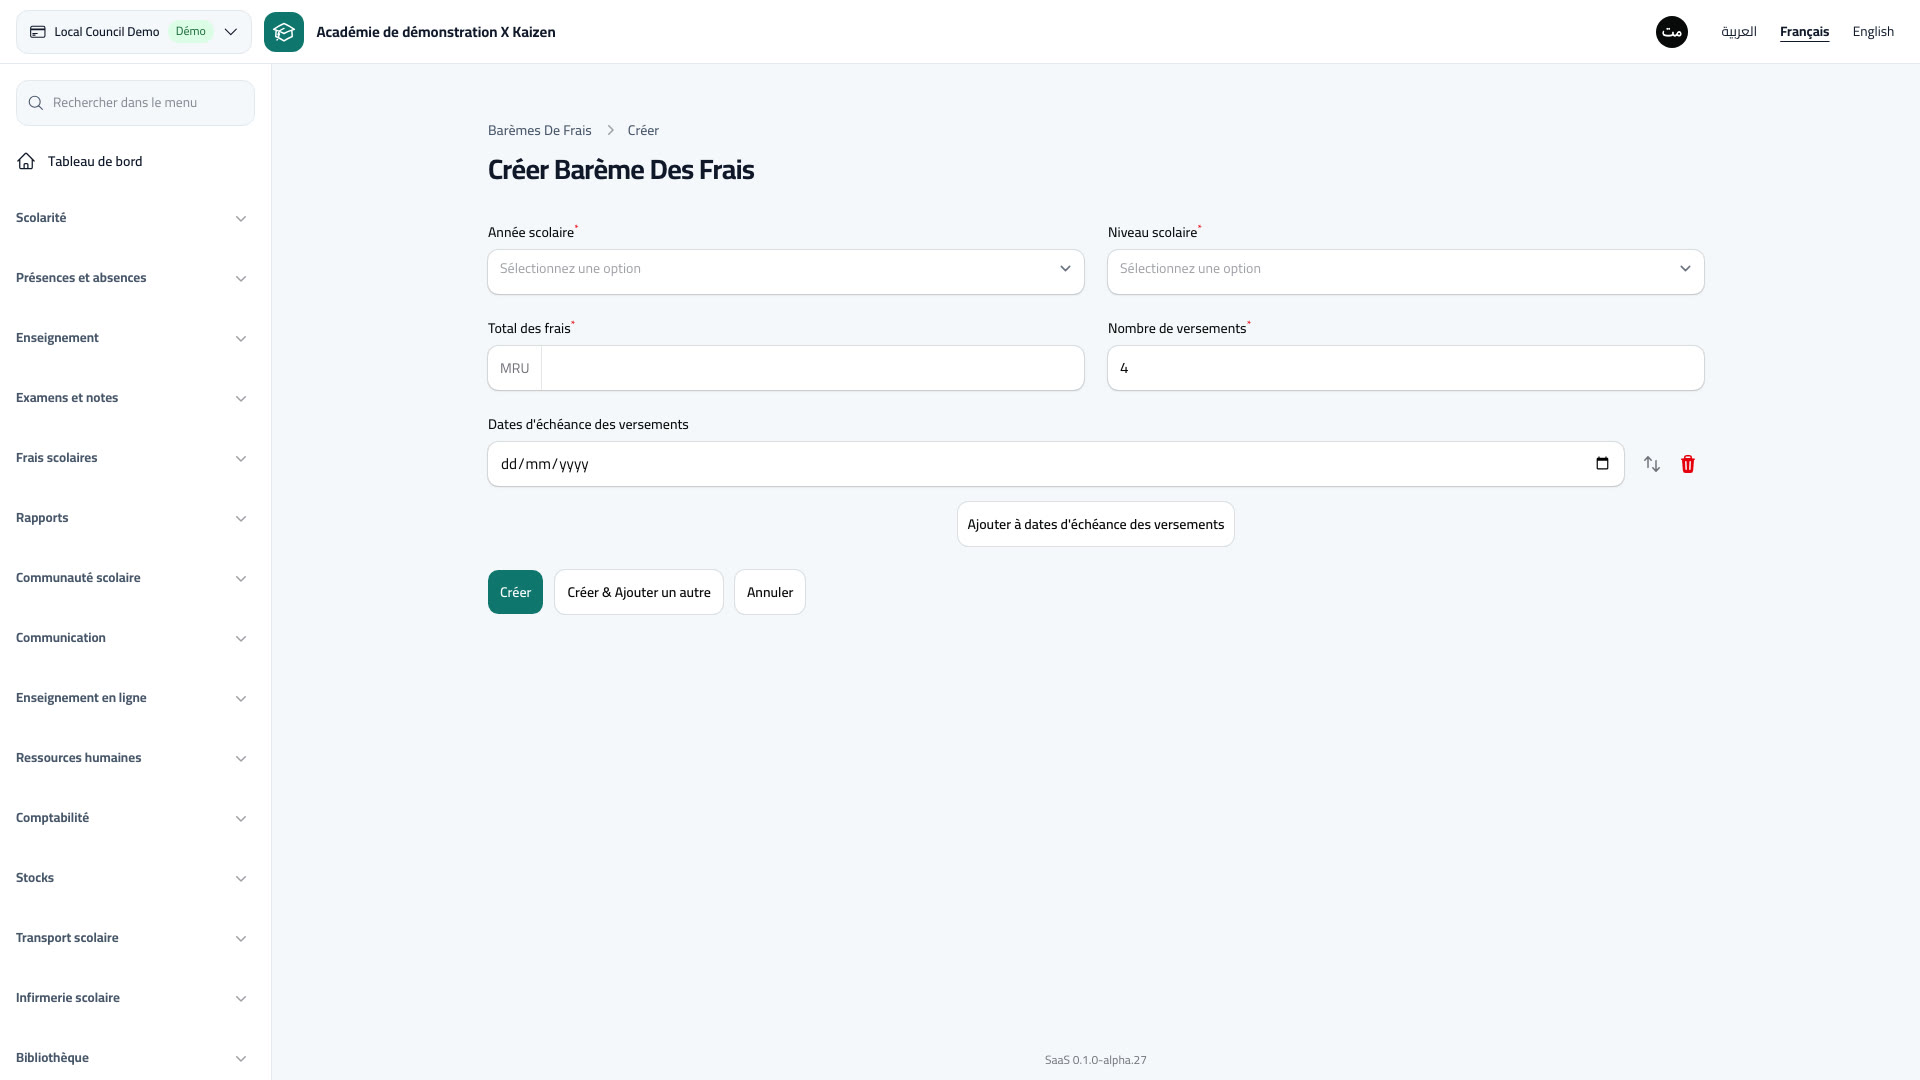This screenshot has width=1920, height=1080.
Task: Click the green Créer button
Action: tap(515, 592)
